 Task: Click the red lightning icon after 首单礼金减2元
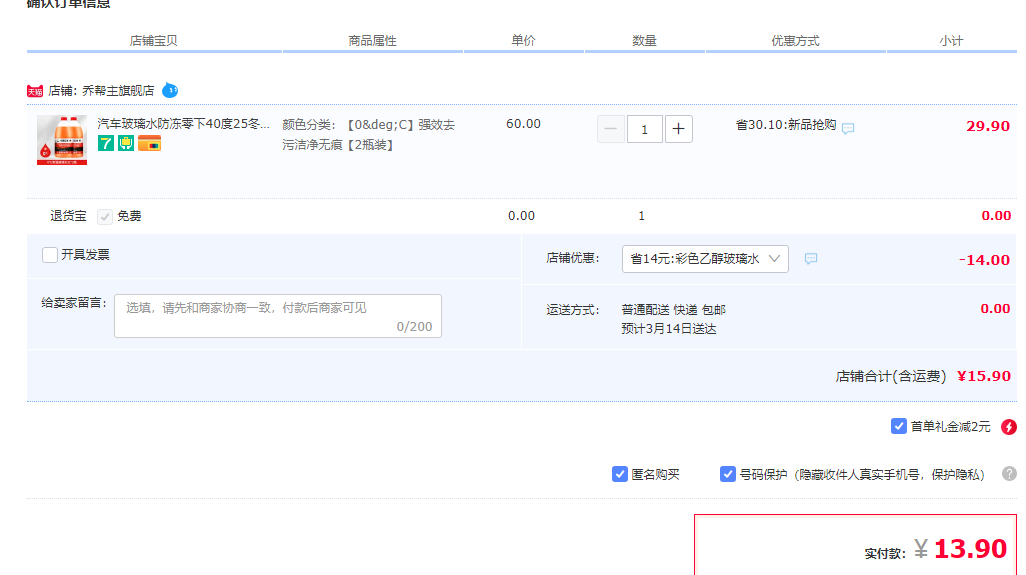point(1008,427)
